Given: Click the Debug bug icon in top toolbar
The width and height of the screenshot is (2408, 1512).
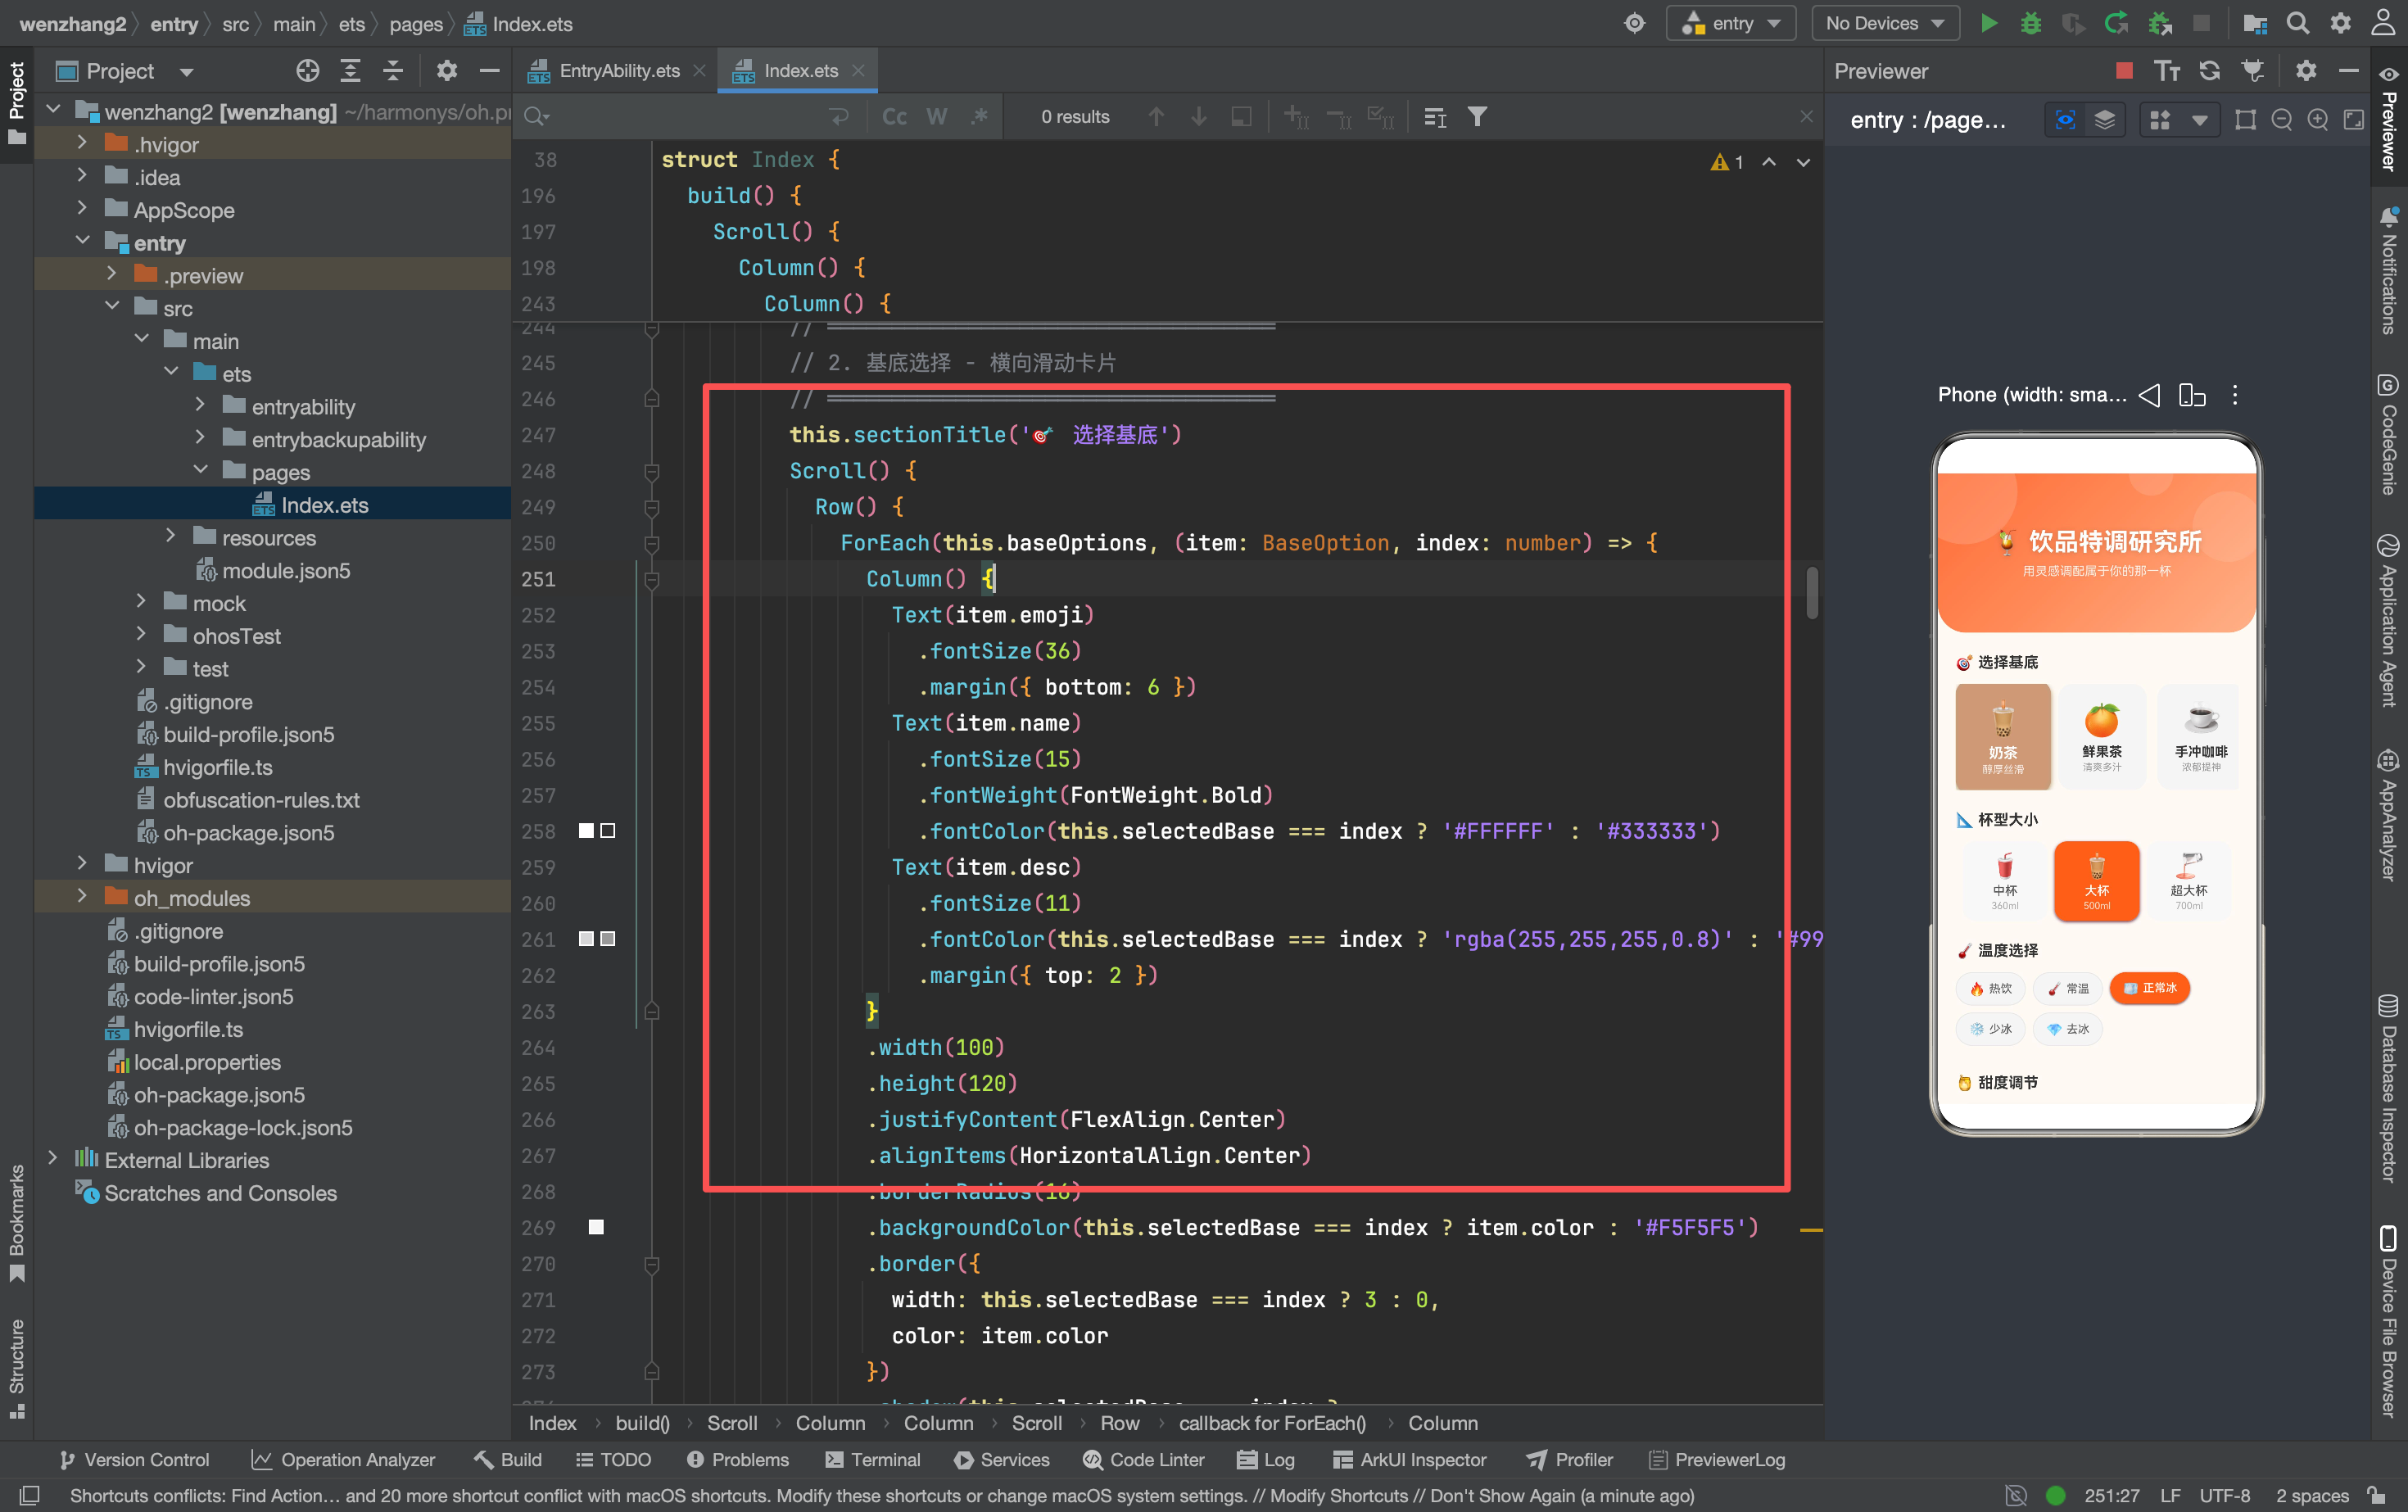Looking at the screenshot, I should click(x=2030, y=23).
